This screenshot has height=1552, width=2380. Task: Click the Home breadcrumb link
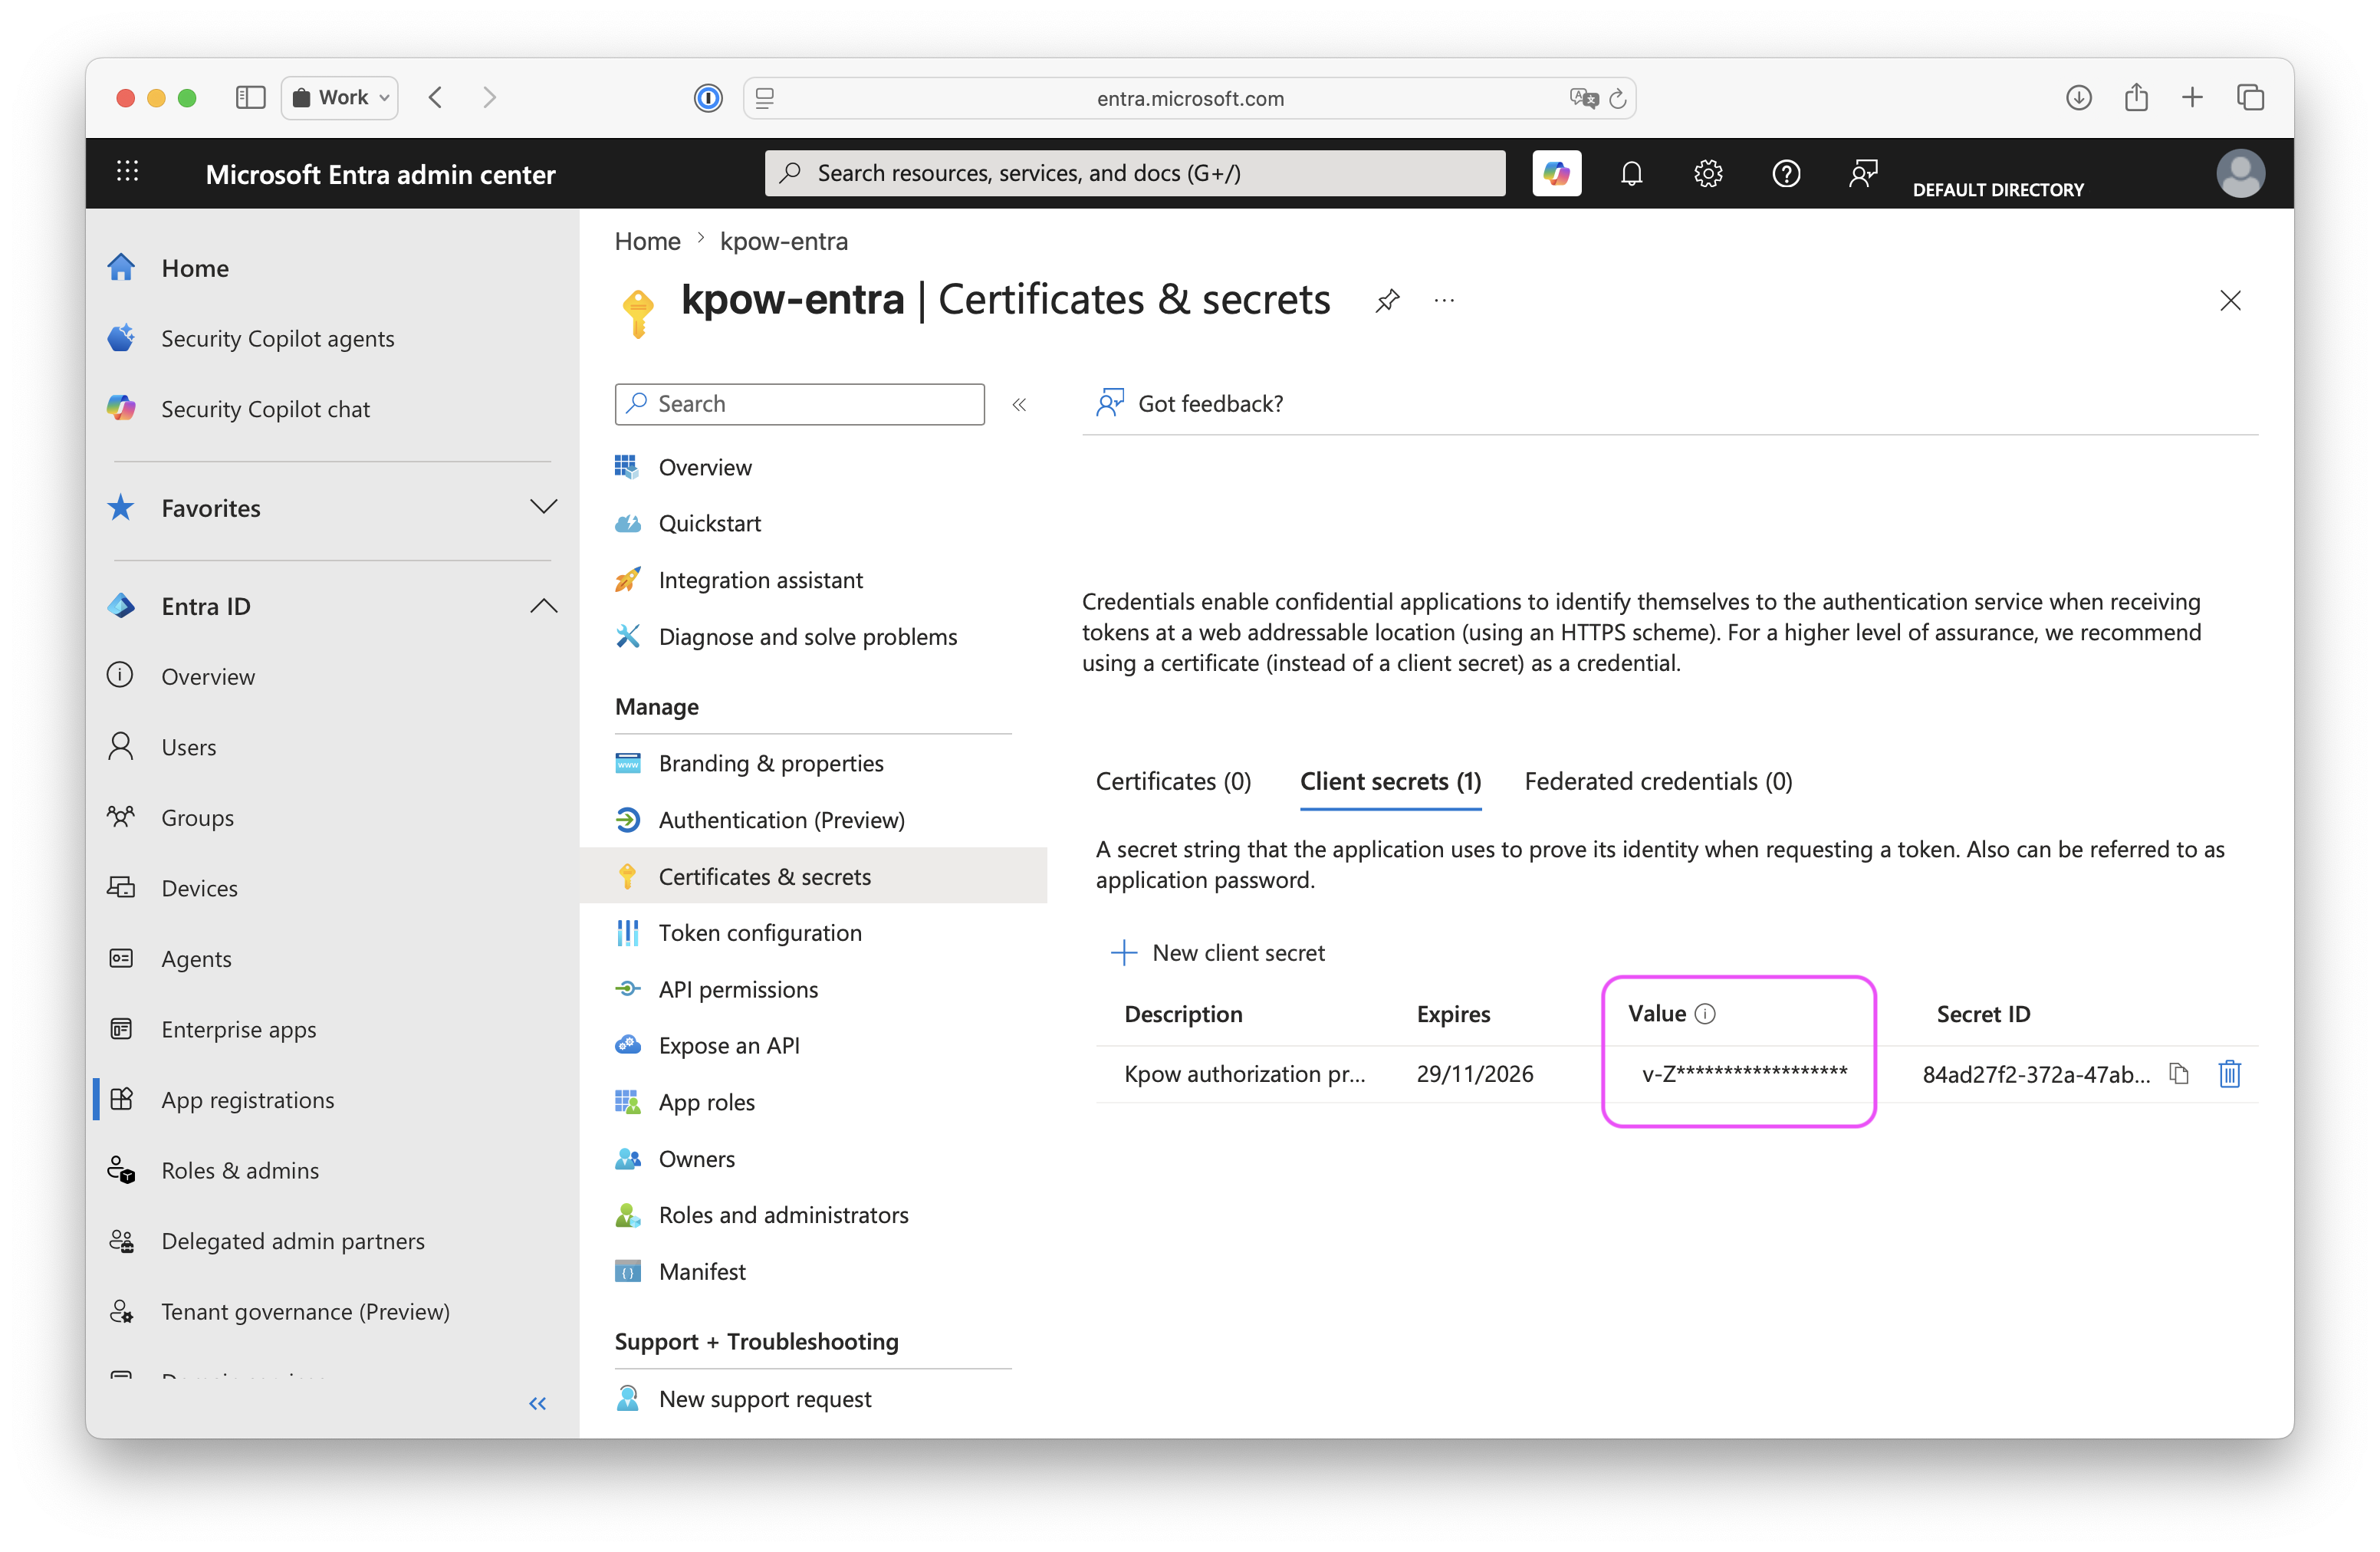pos(647,241)
